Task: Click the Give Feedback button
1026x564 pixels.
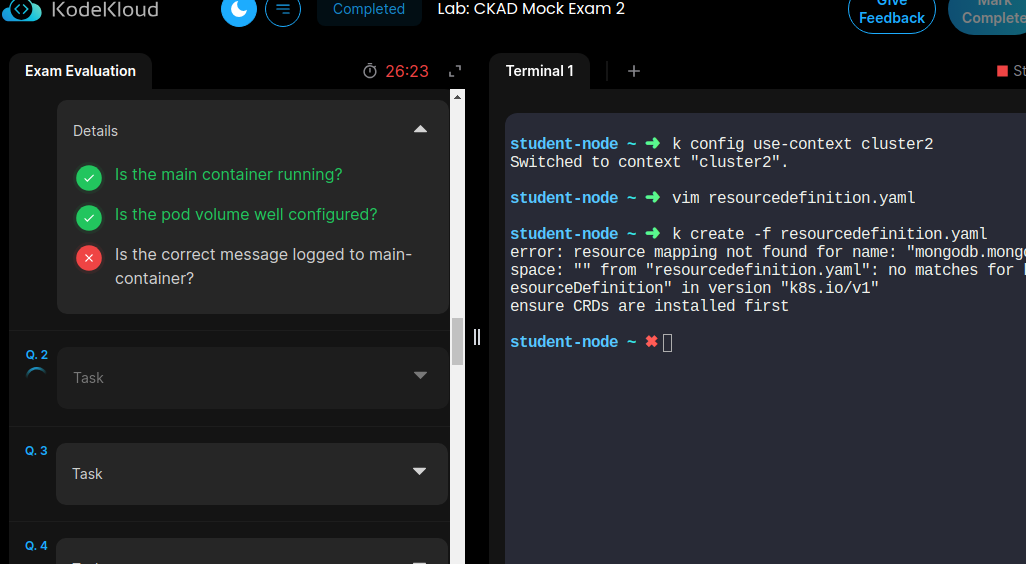Action: tap(891, 12)
